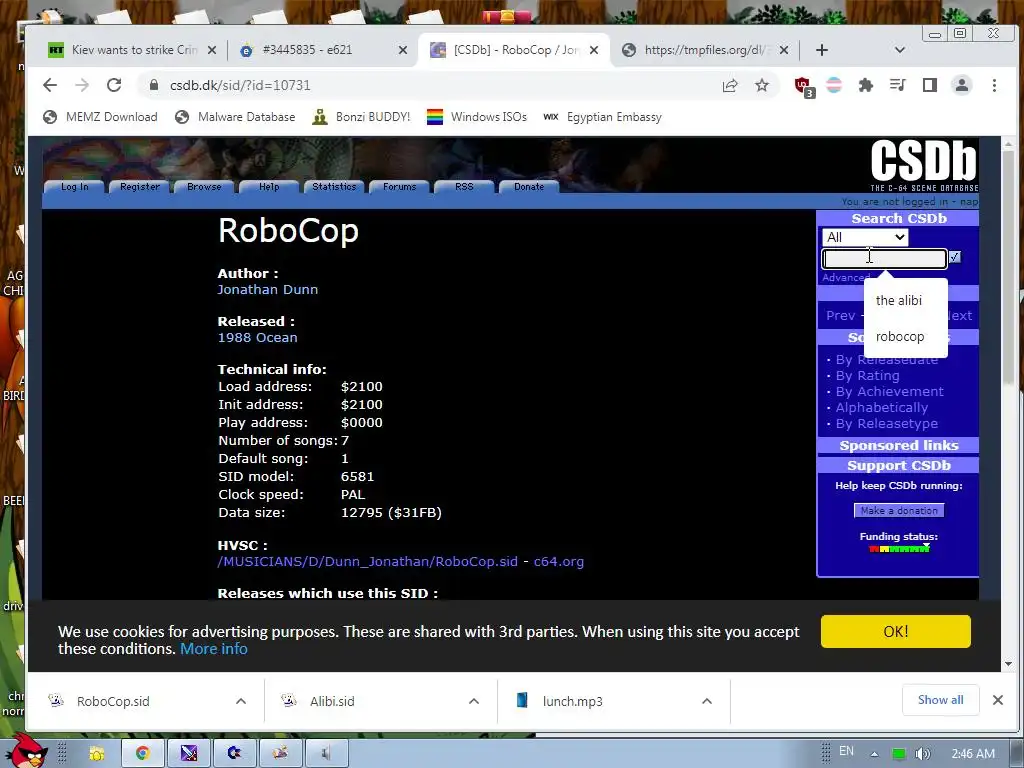Open the uBlock Origin extension icon

point(803,86)
